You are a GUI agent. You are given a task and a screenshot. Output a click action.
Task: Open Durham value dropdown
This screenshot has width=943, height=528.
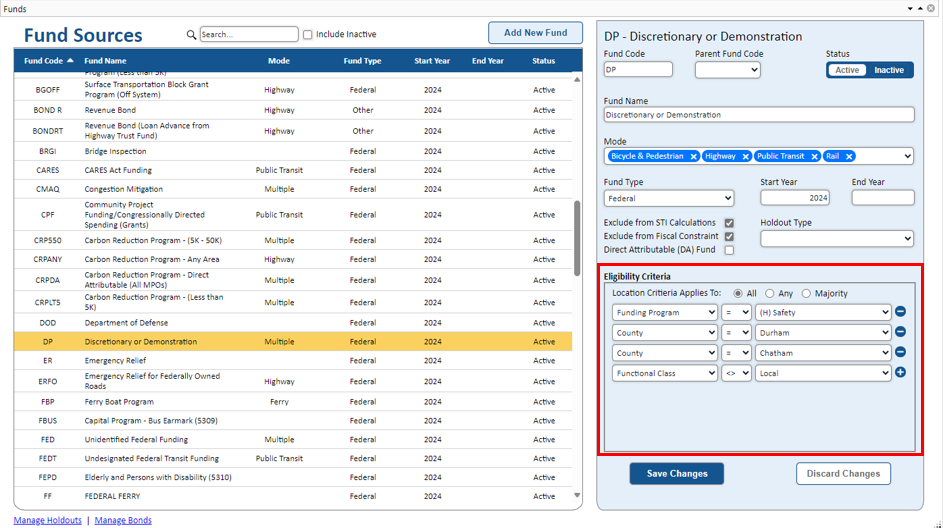point(823,333)
